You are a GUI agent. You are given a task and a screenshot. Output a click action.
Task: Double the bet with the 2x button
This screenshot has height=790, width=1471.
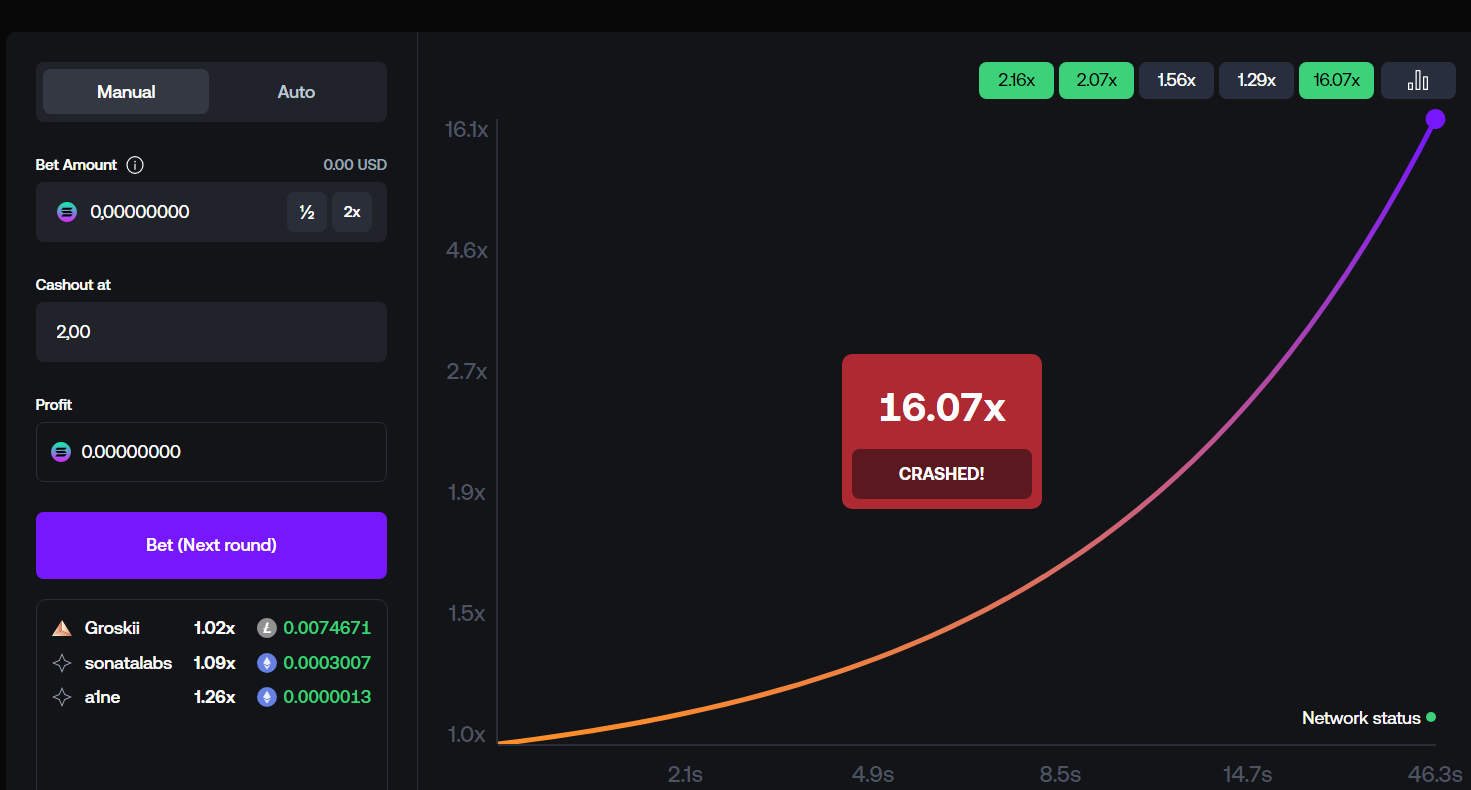pos(352,212)
